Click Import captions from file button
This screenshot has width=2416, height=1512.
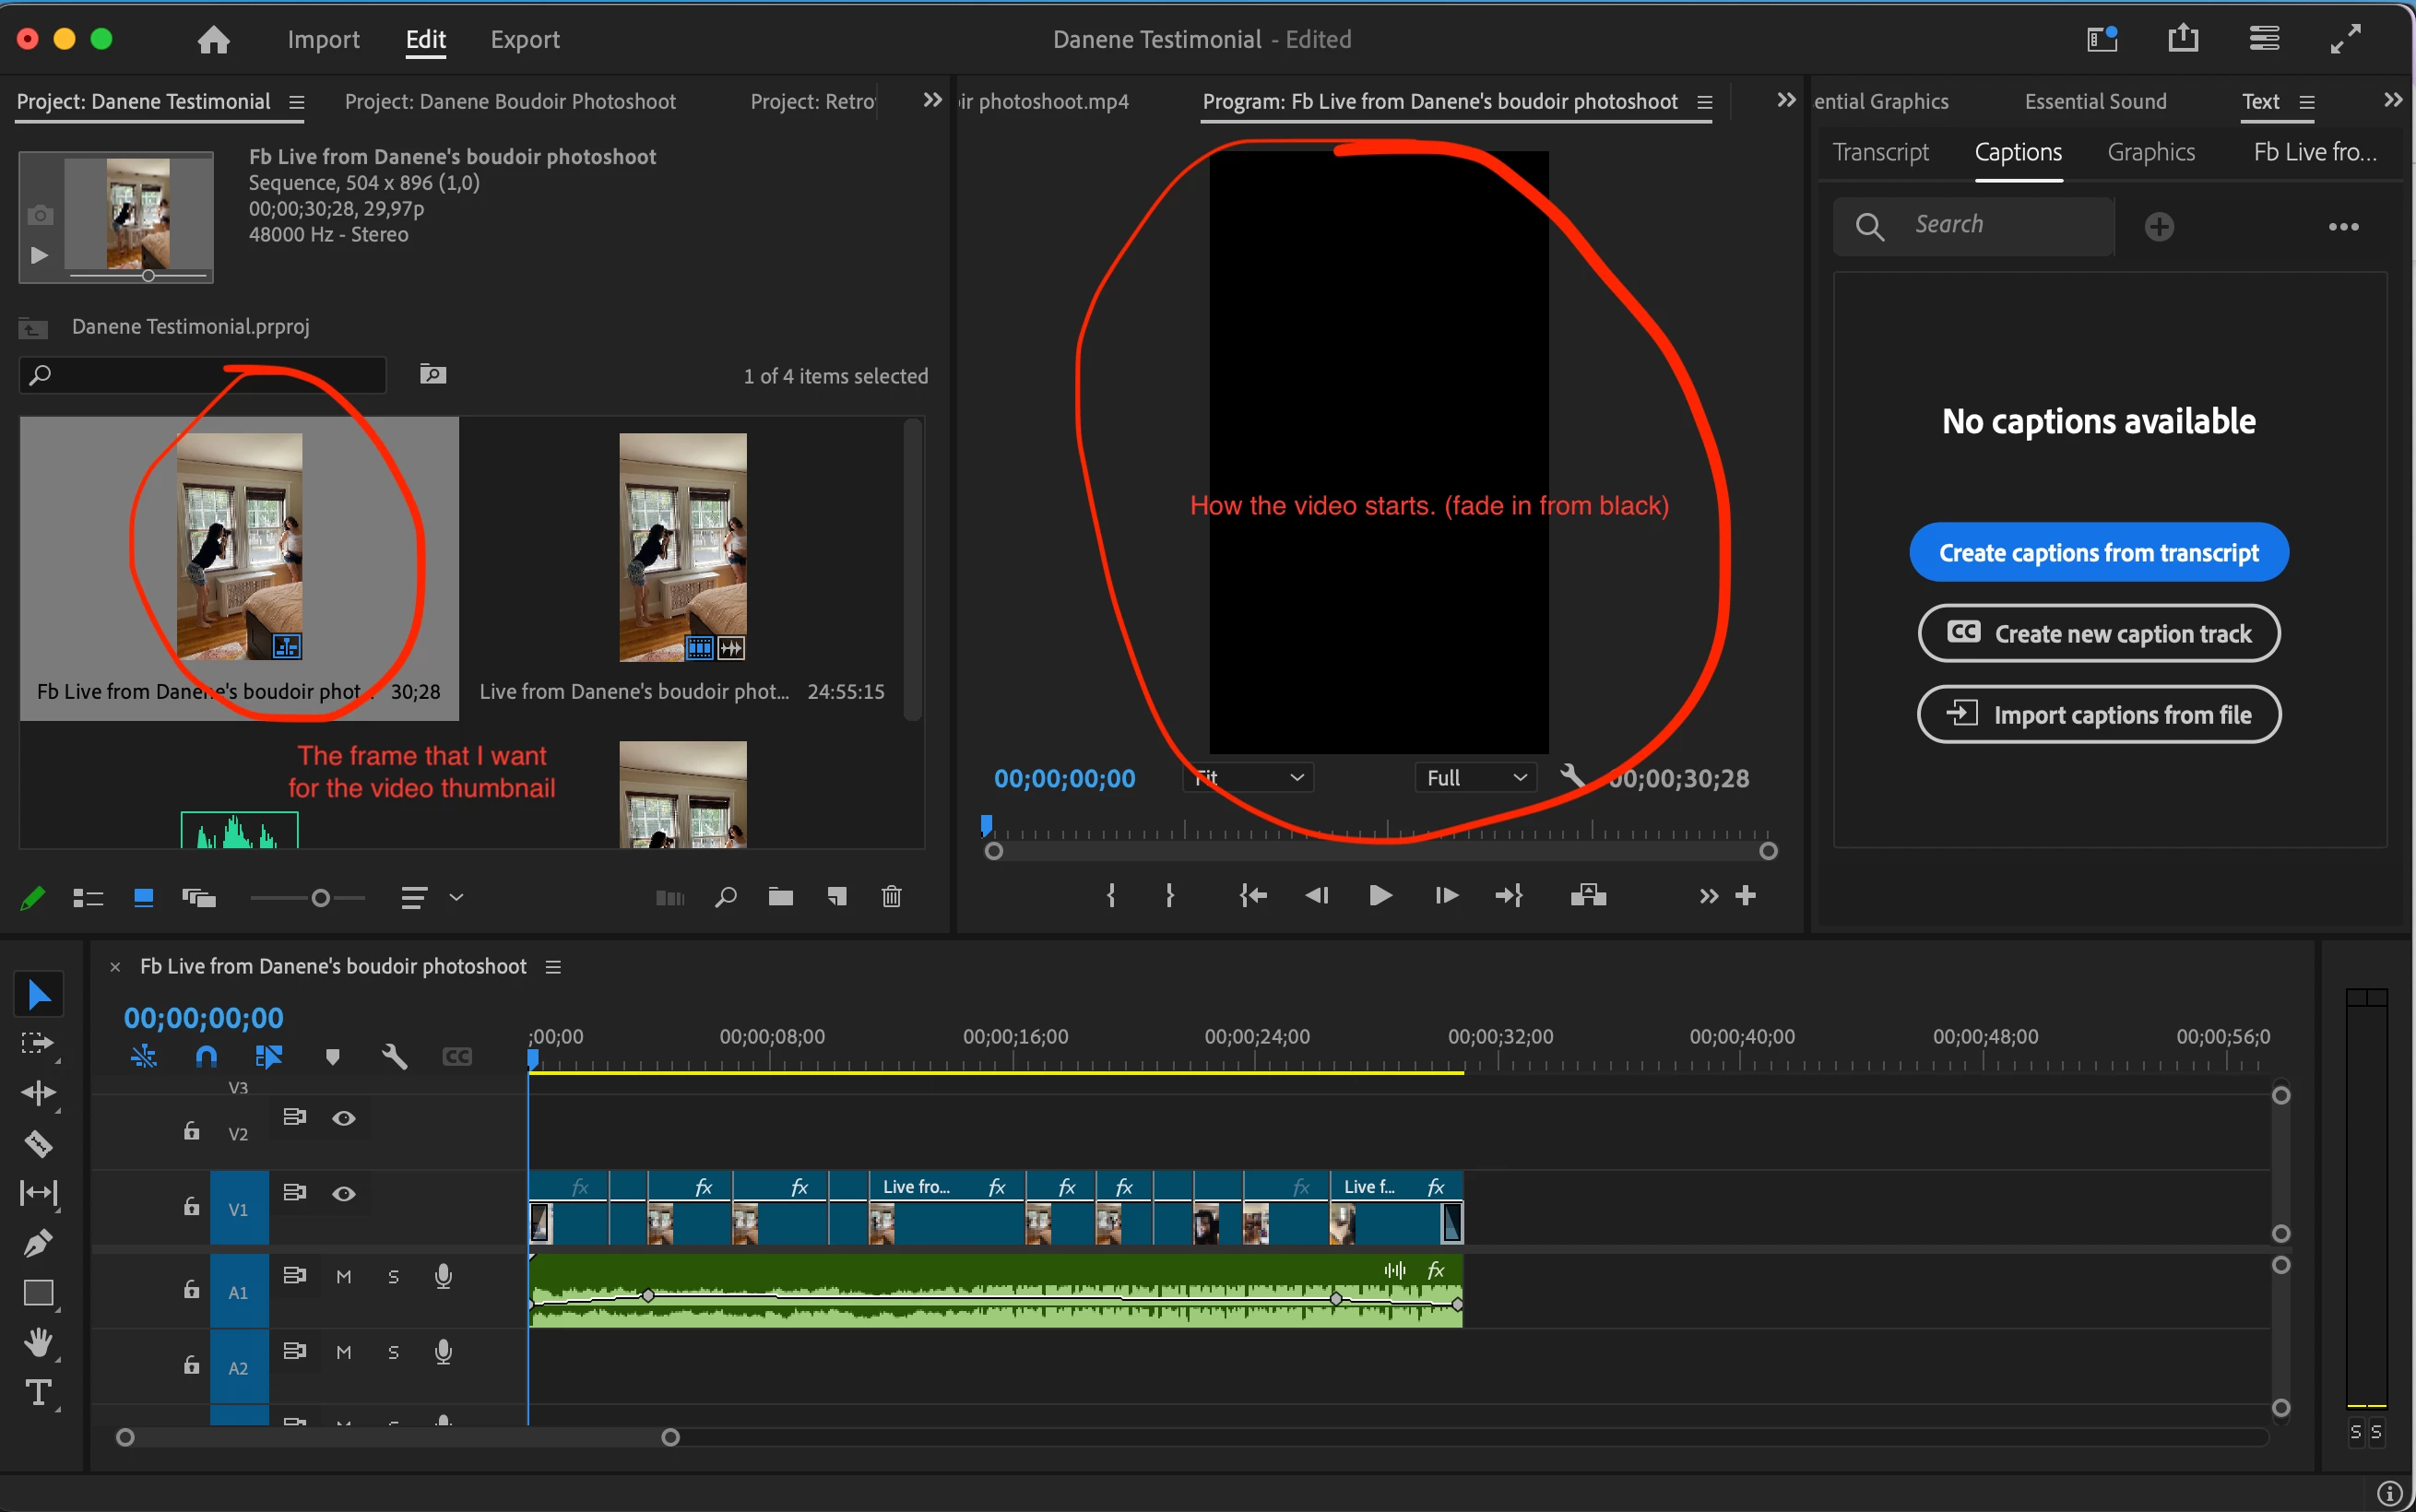(2098, 715)
